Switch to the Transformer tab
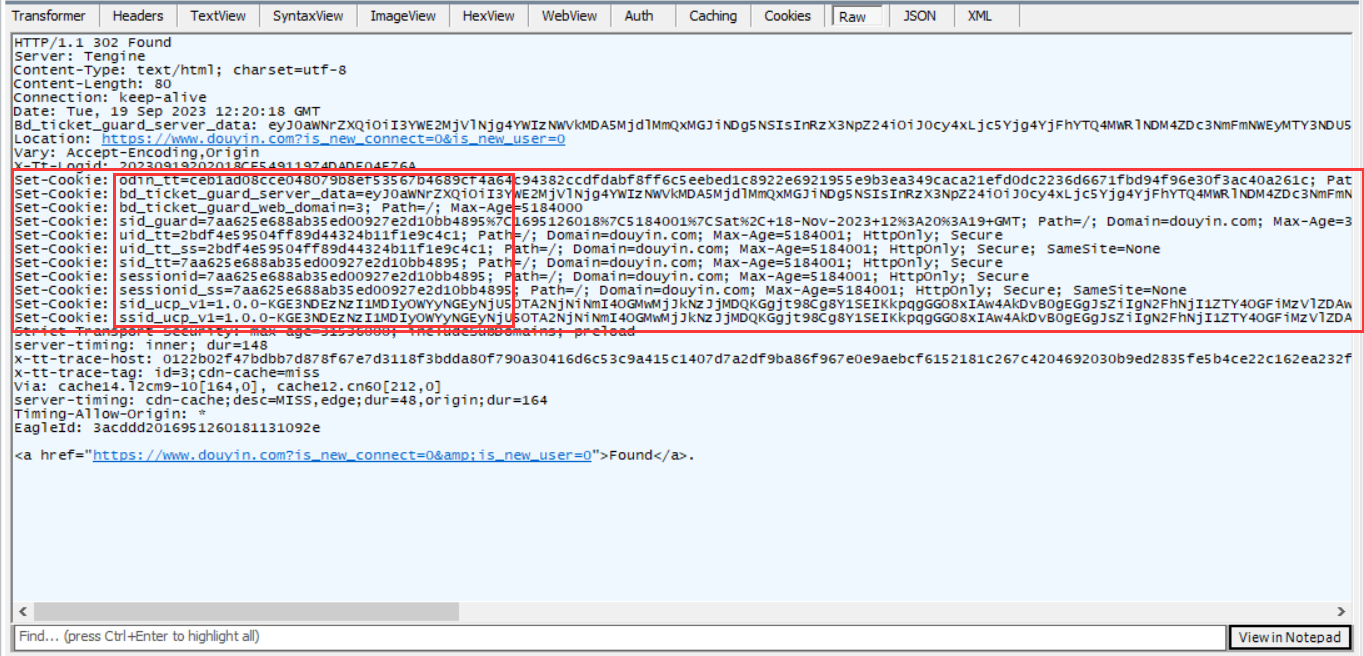1364x656 pixels. point(49,16)
